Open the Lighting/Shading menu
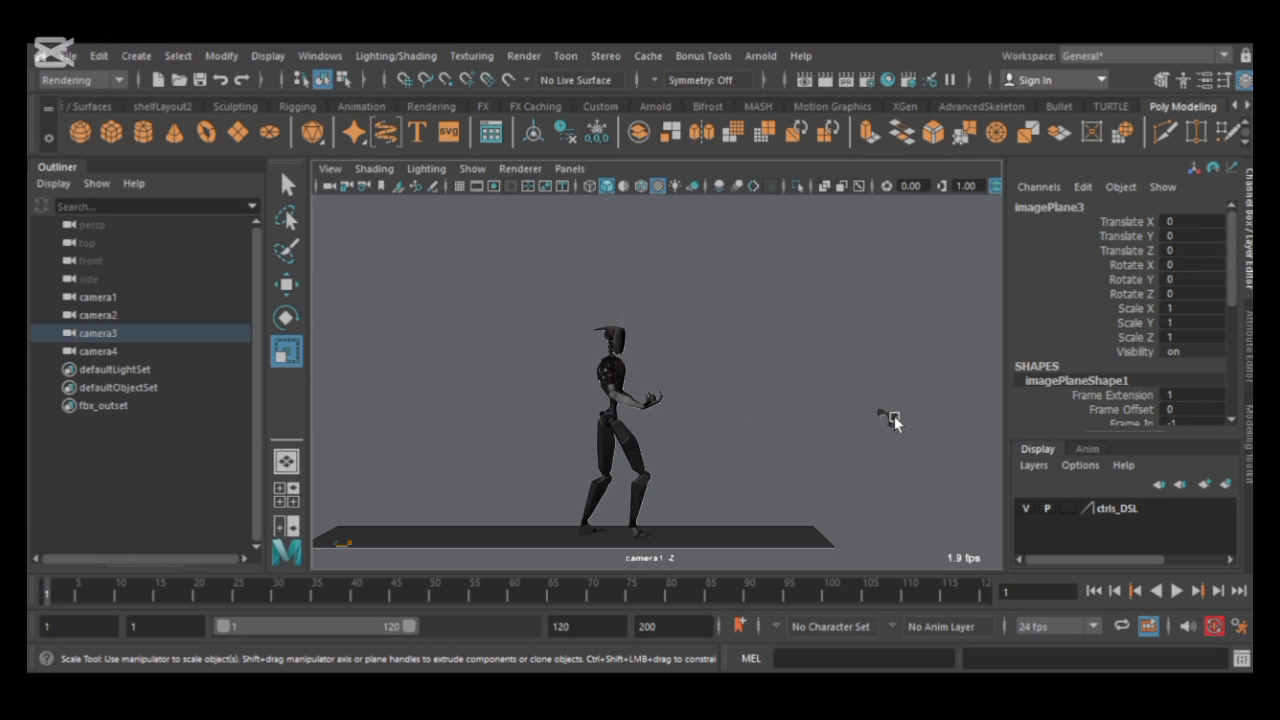Screen dimensions: 1280x720 pos(395,56)
